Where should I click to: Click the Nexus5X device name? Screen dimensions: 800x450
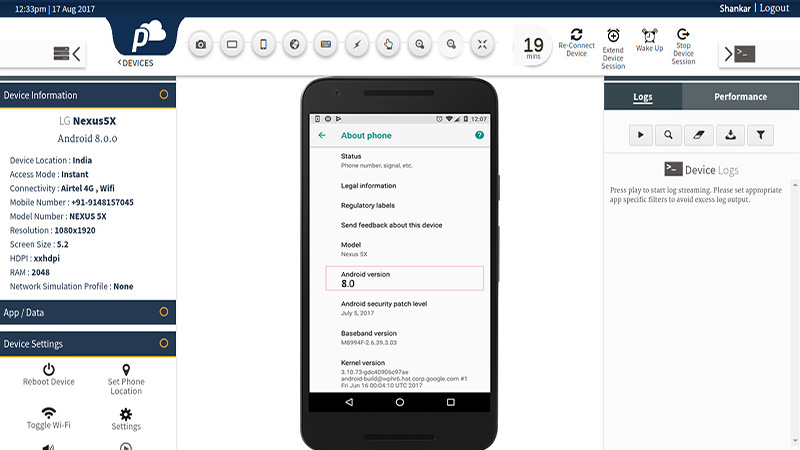(x=94, y=121)
